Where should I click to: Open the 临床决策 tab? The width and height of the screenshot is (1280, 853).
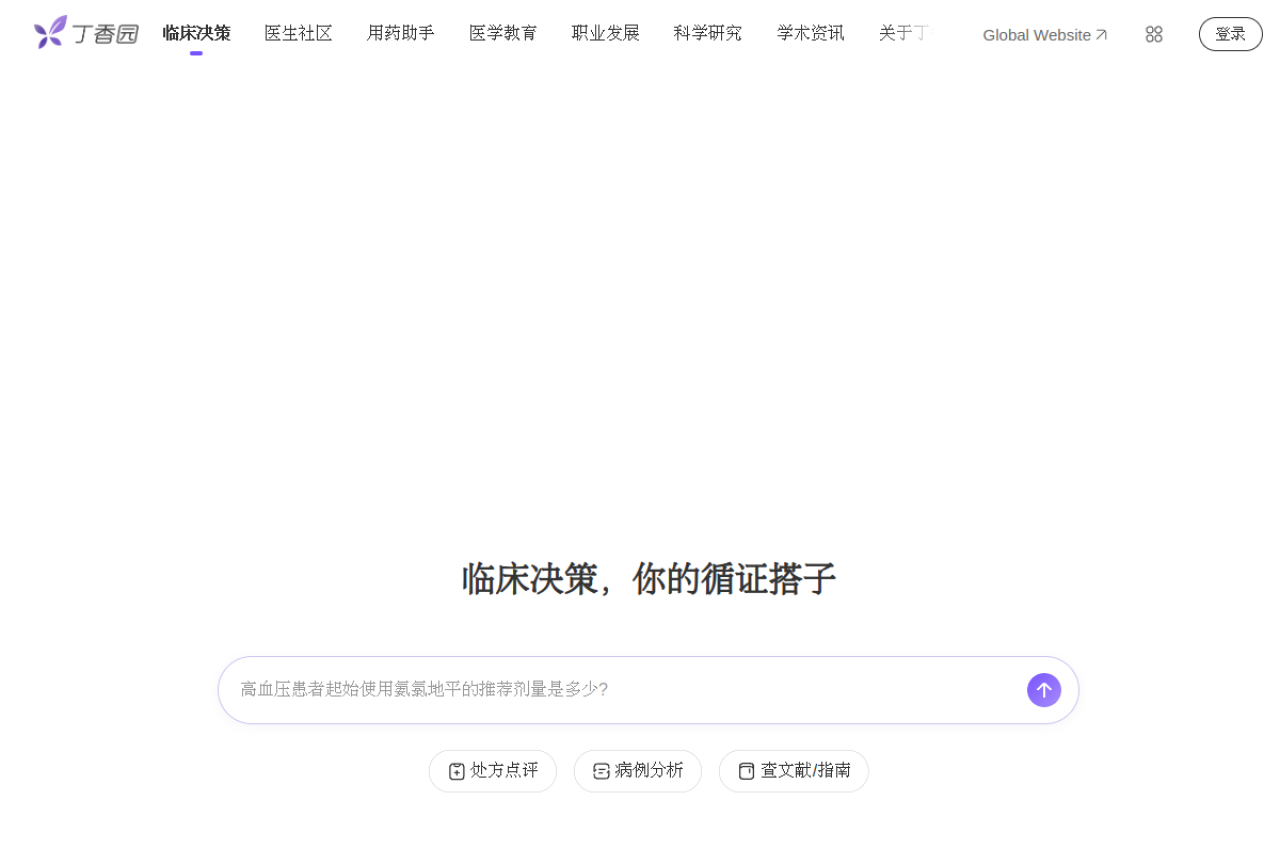[196, 33]
